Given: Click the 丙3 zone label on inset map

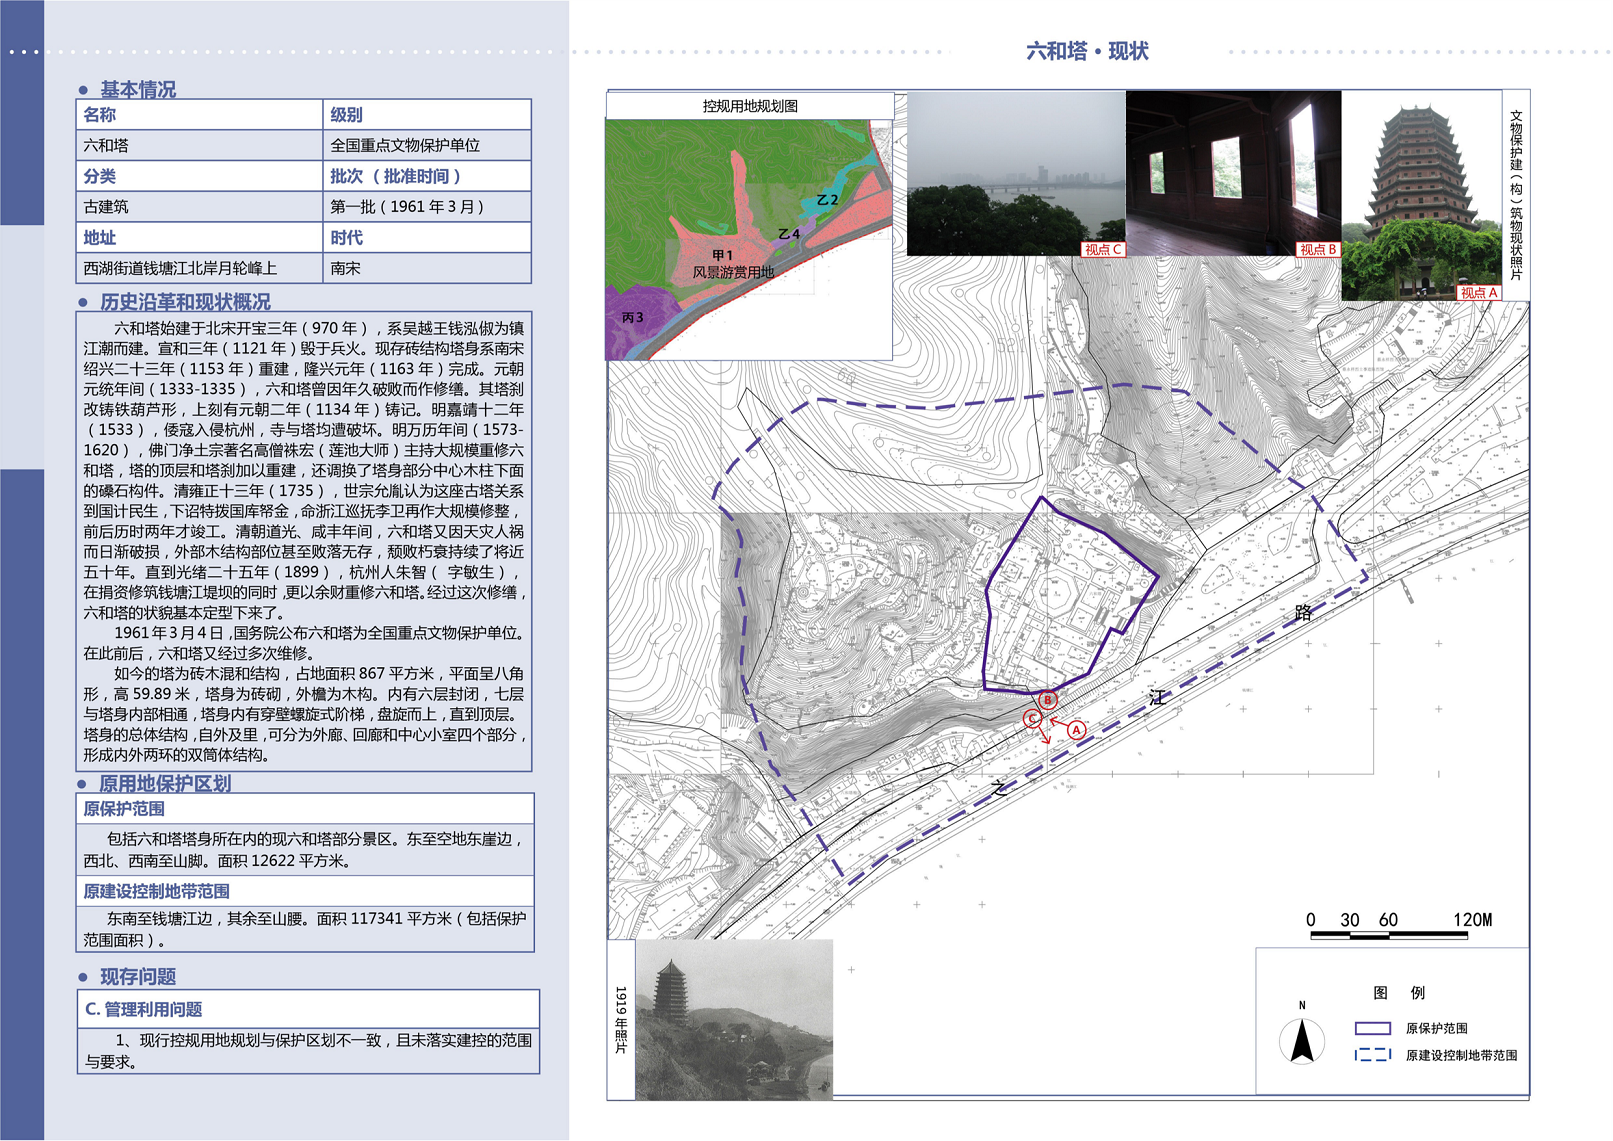Looking at the screenshot, I should [633, 317].
